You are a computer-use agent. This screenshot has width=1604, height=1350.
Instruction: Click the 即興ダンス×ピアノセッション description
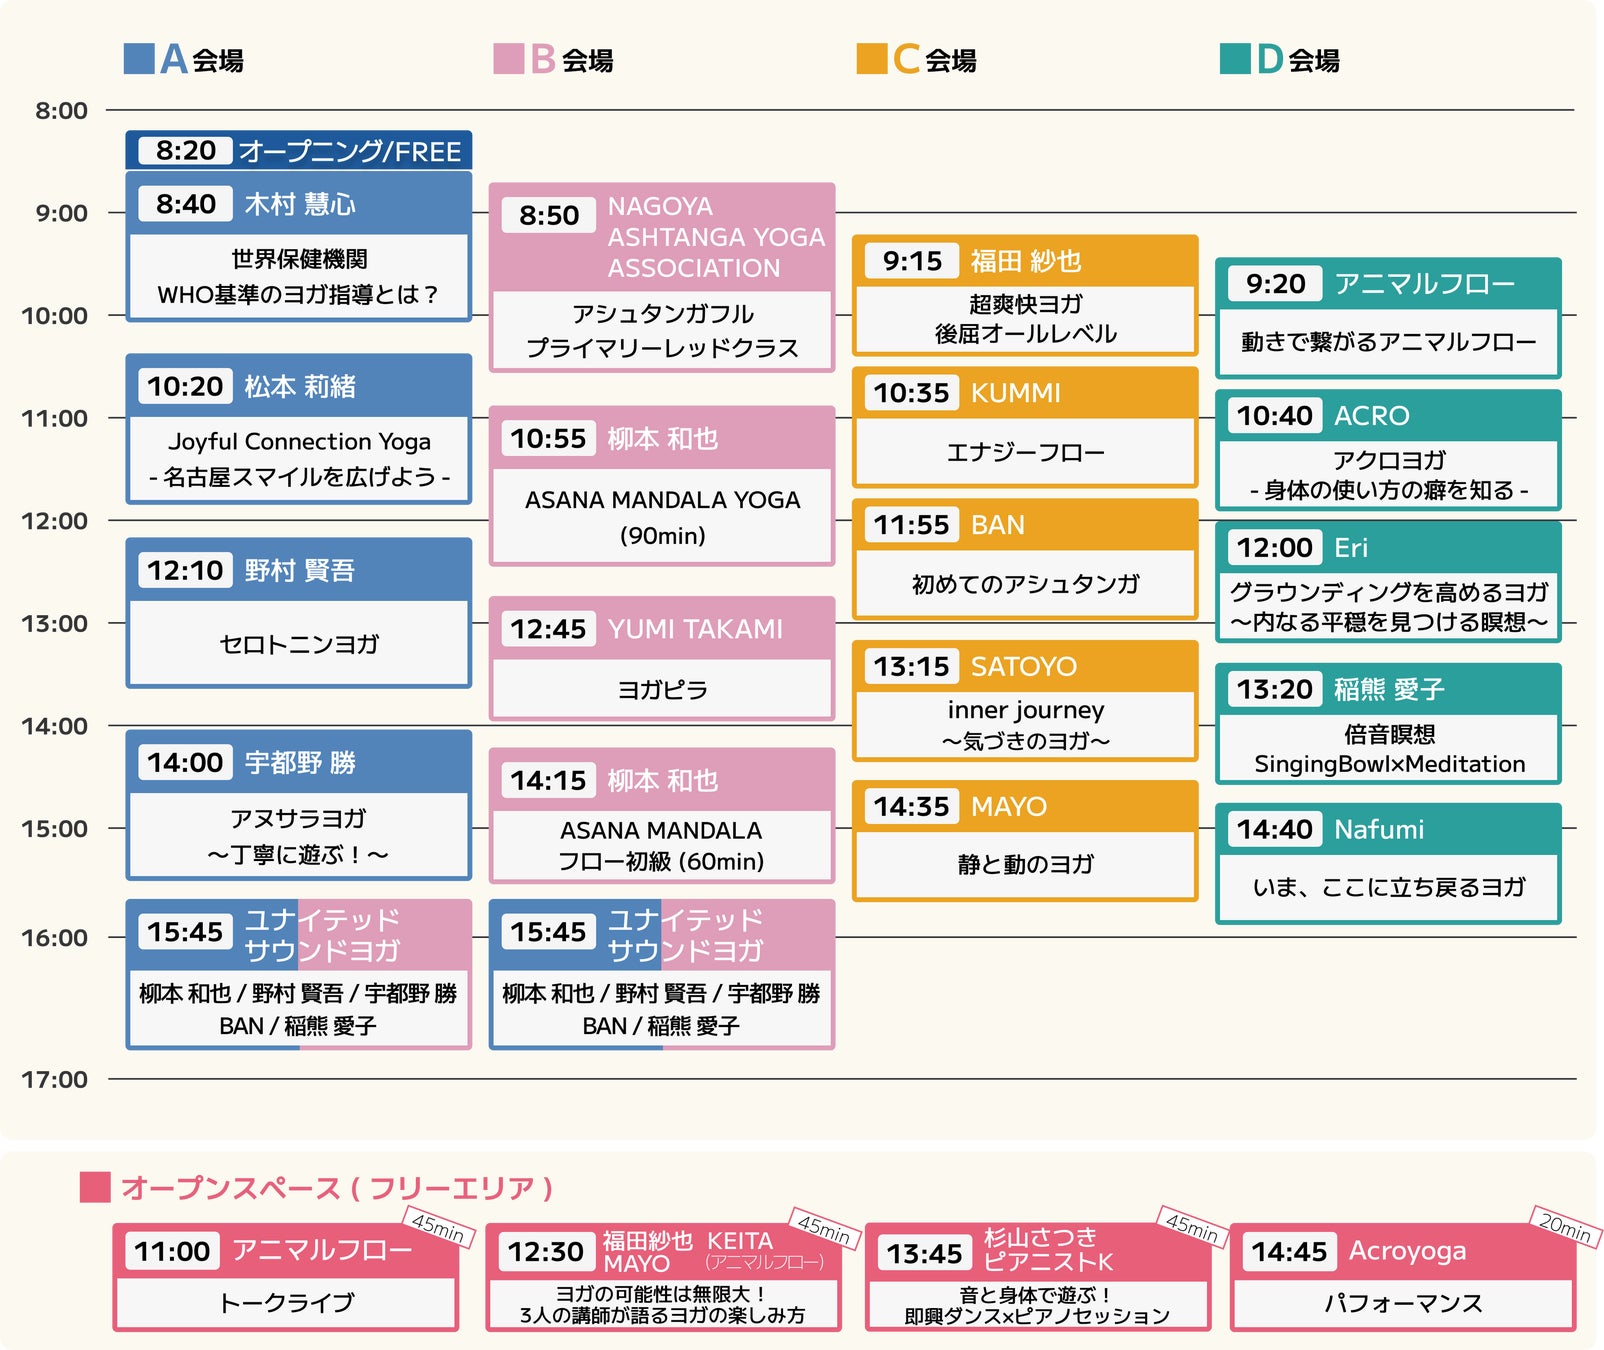tap(1037, 1316)
